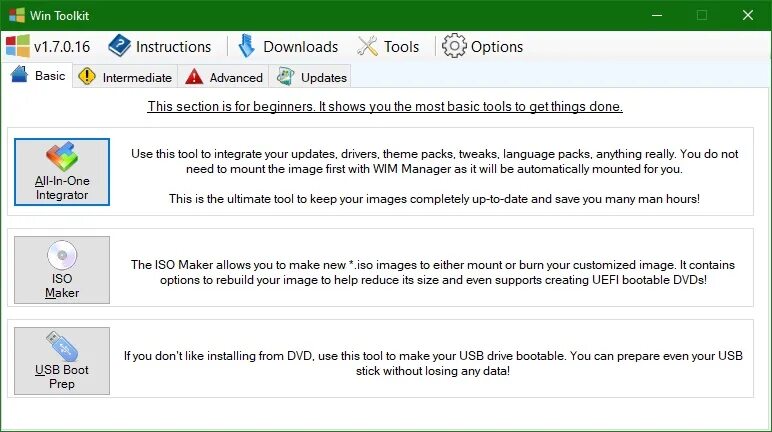Click the USB drive bootable description text
Screen dimensions: 772x432
click(433, 363)
